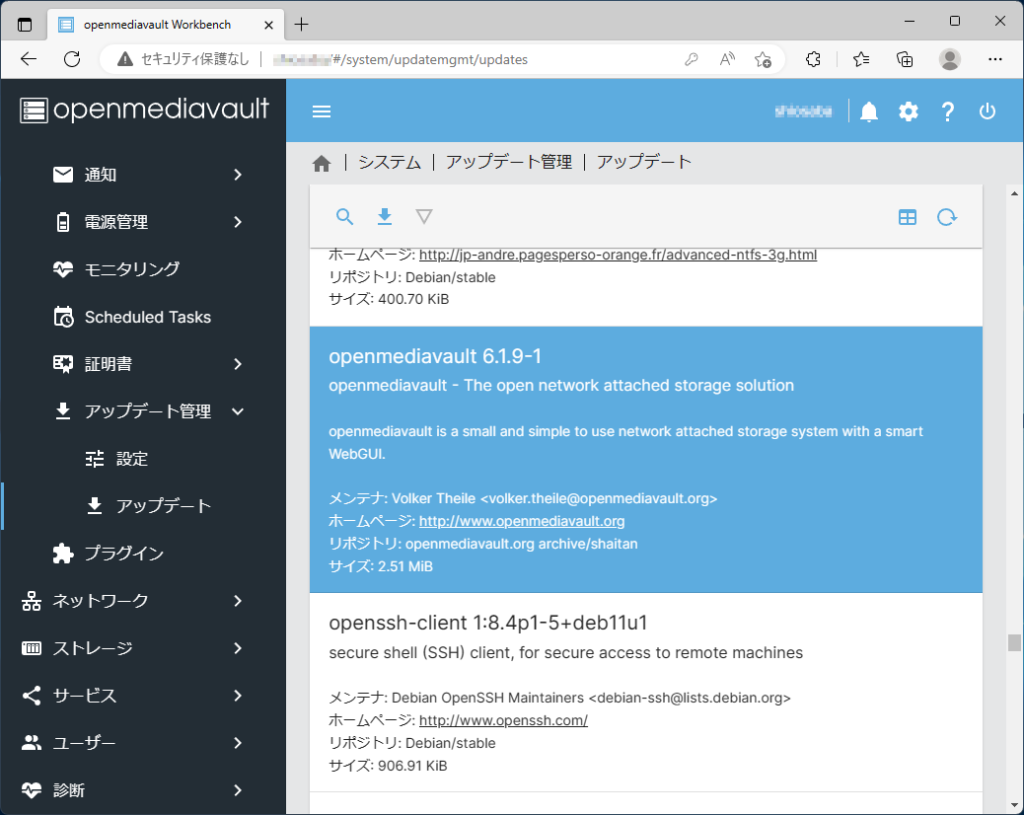Click the search magnifier icon in updates toolbar
Screen dimensions: 1024x815
pyautogui.click(x=344, y=217)
